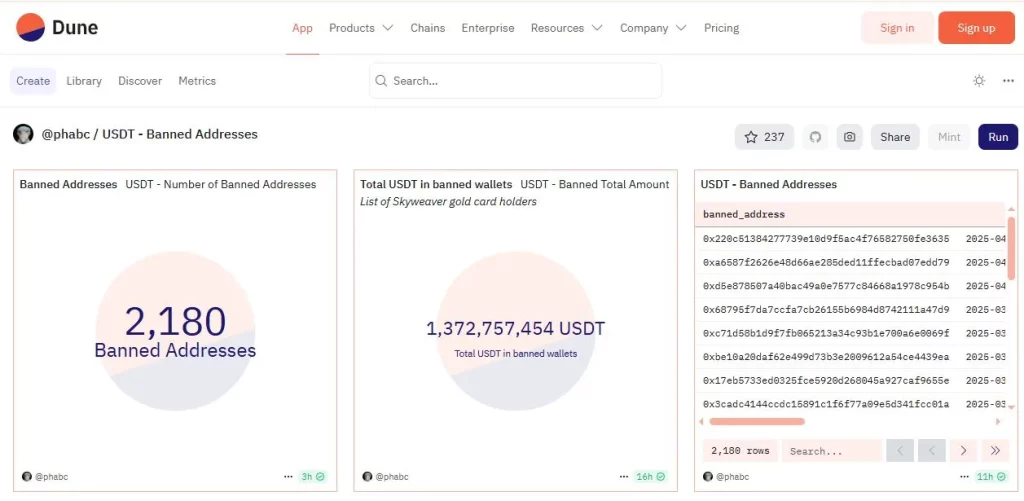The width and height of the screenshot is (1024, 501).
Task: Click the 1,372,757,454 USDT counter
Action: click(515, 329)
